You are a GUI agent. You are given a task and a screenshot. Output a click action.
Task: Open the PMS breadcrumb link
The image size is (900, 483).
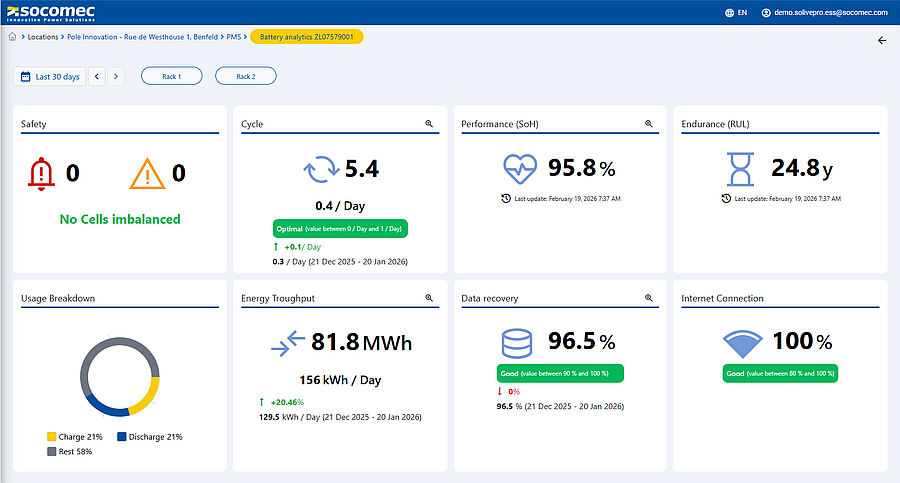[x=236, y=37]
